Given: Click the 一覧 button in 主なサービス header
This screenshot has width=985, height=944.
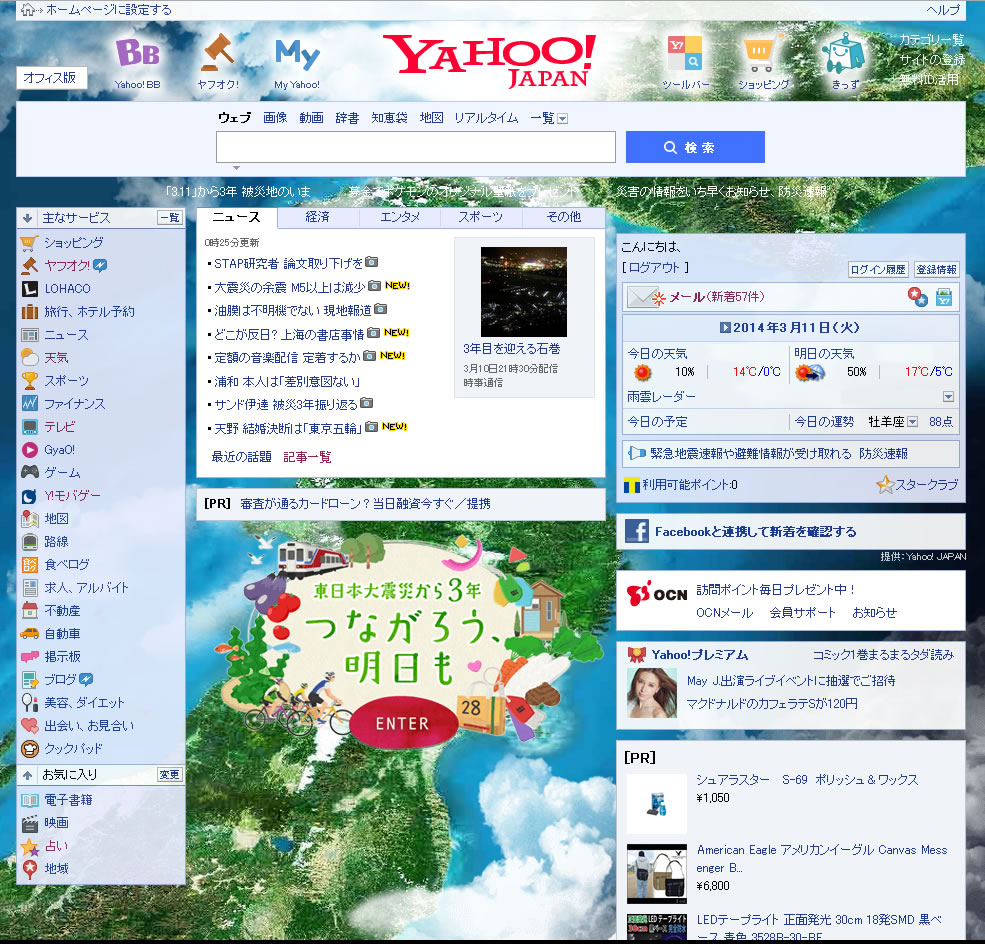Looking at the screenshot, I should [170, 217].
